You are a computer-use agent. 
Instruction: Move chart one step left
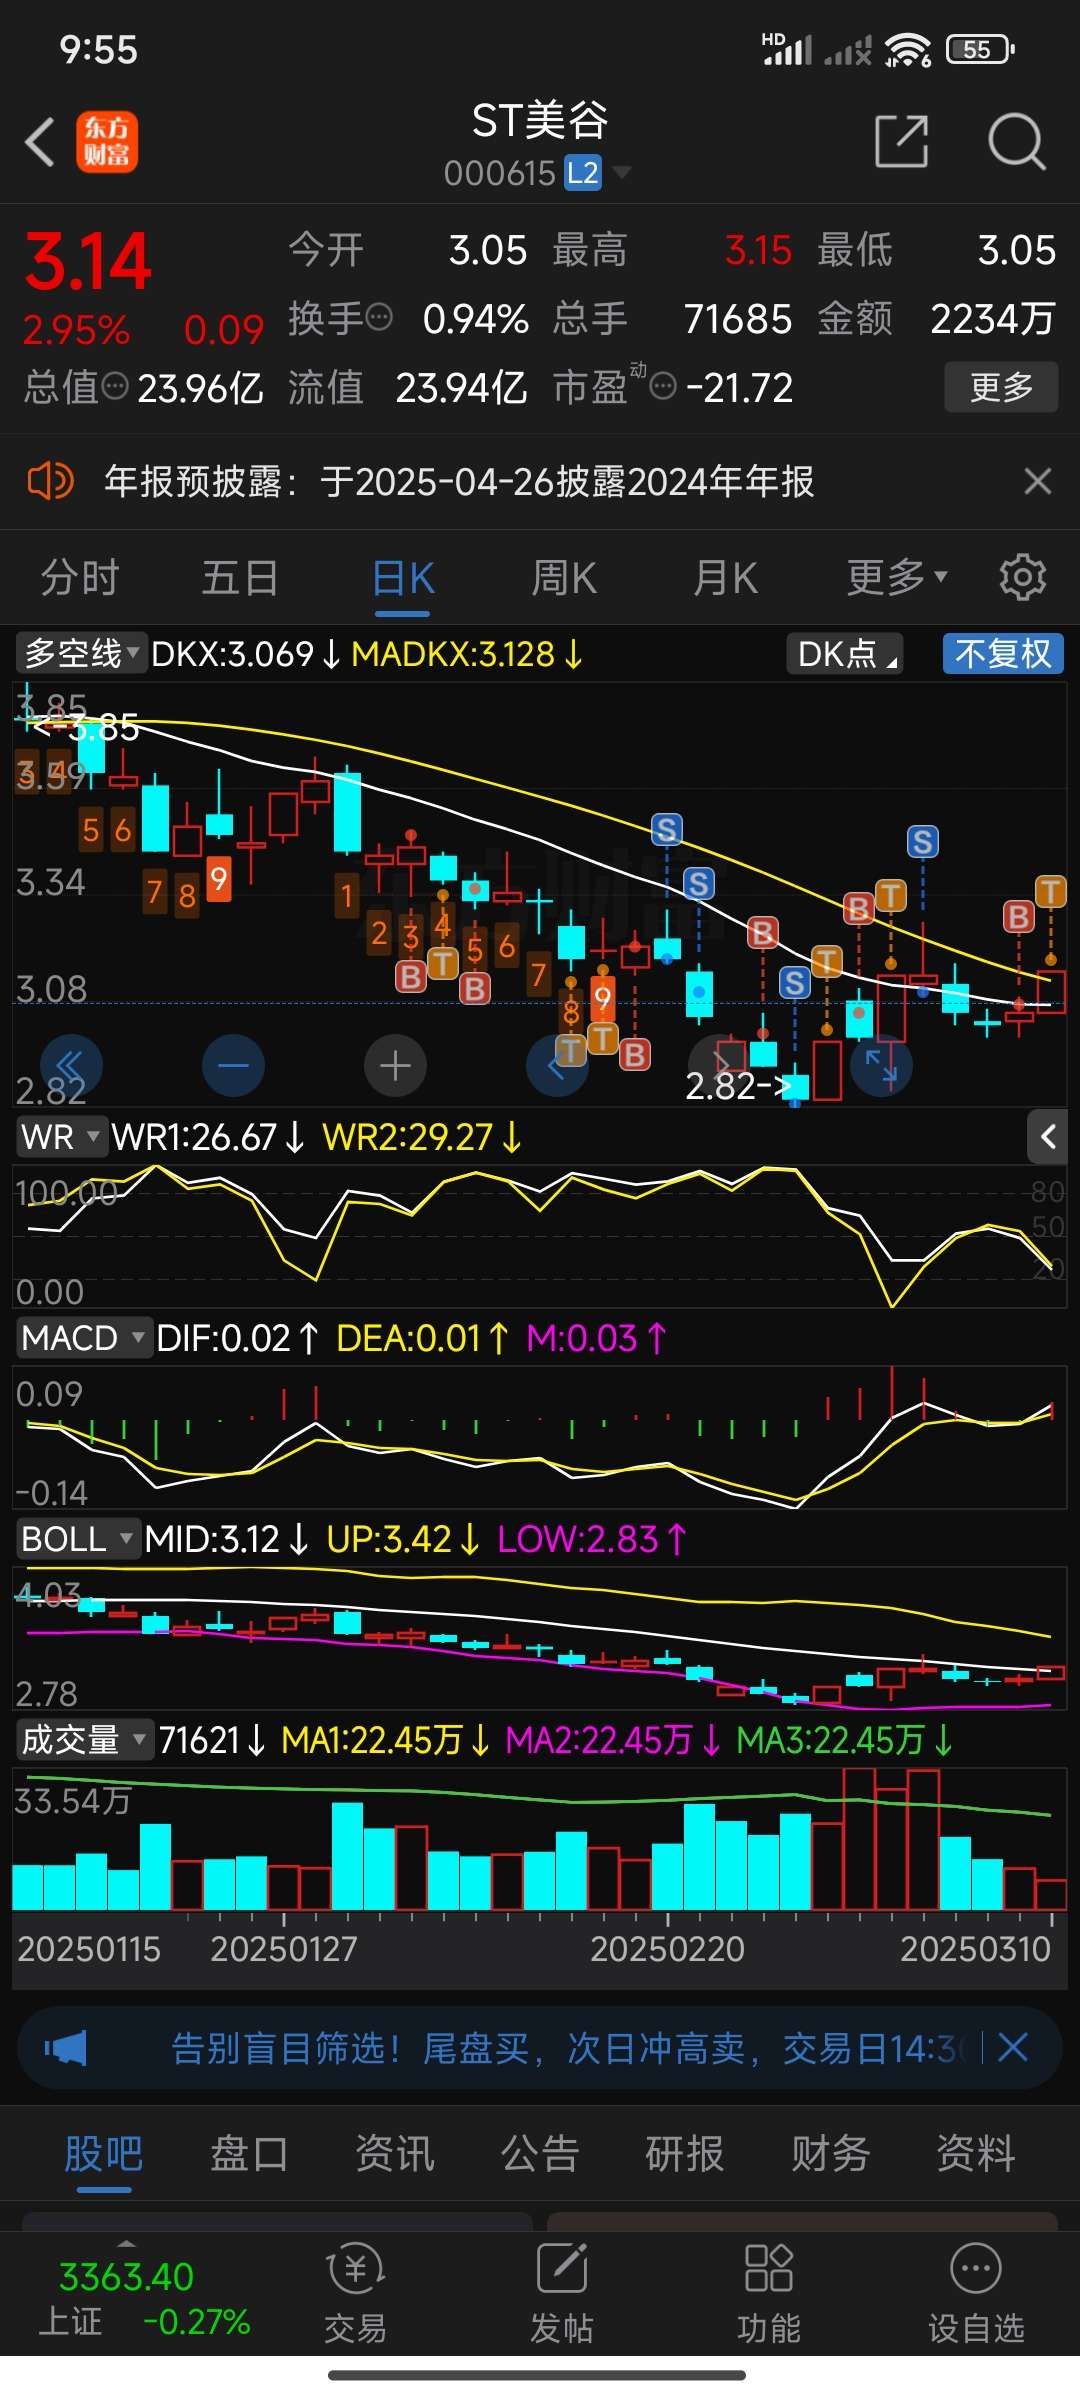click(x=557, y=1065)
